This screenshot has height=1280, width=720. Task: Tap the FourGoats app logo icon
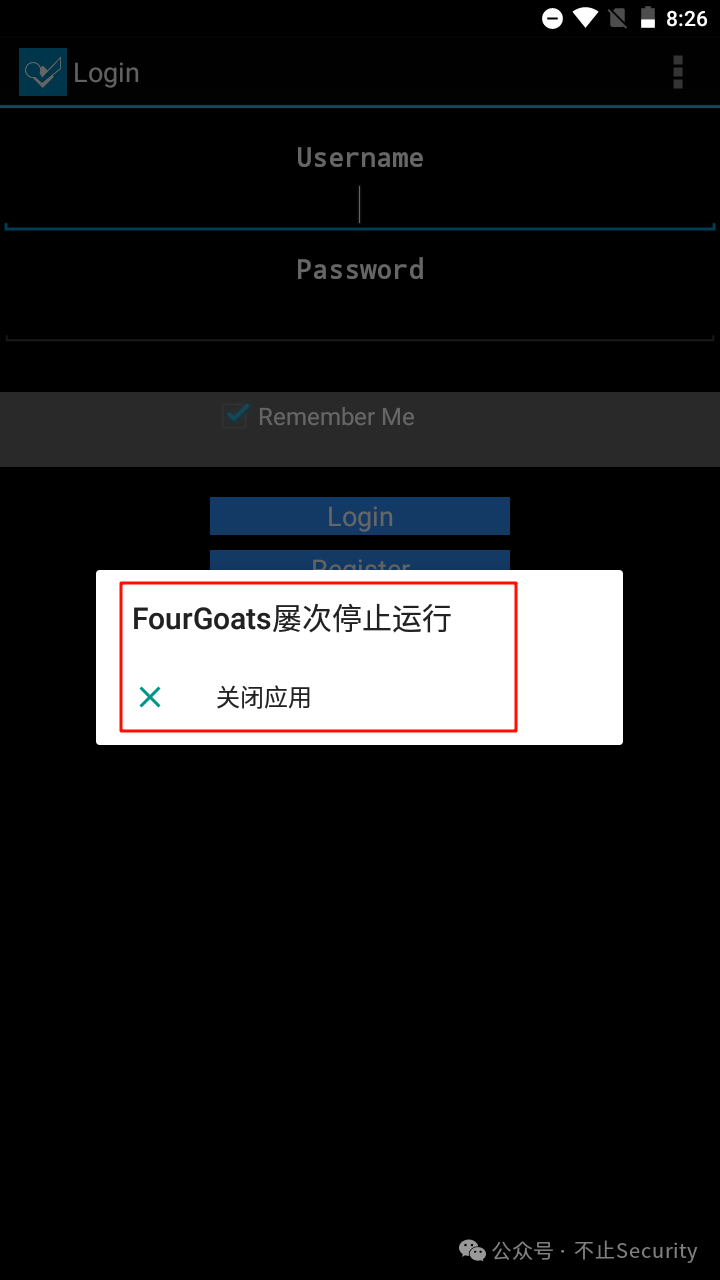pyautogui.click(x=43, y=72)
